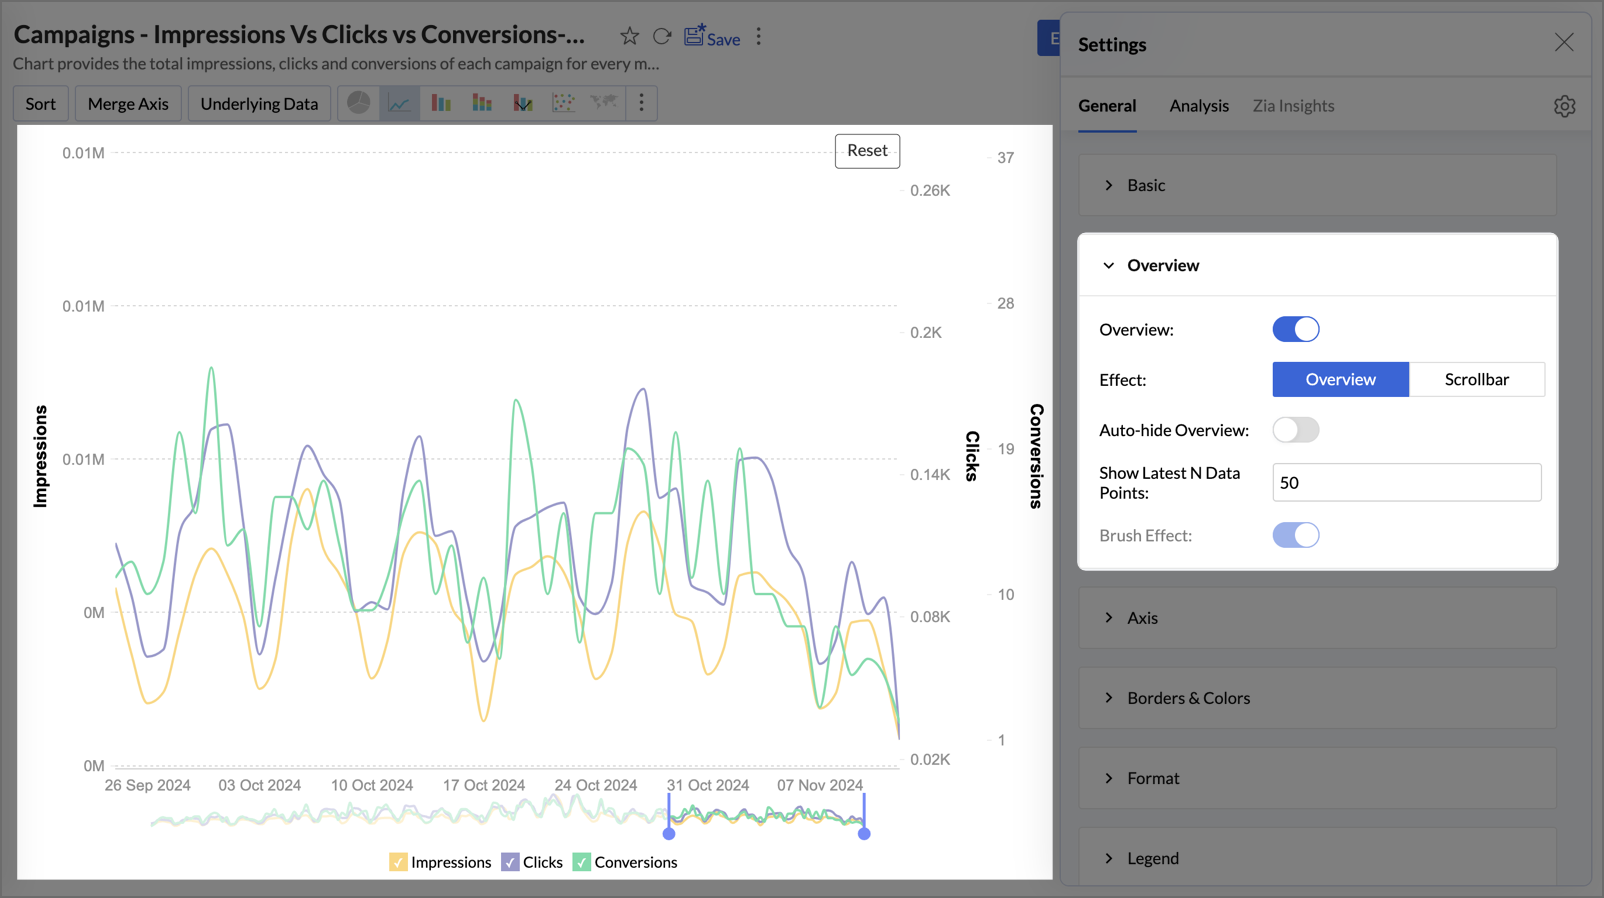Grab the right overview range handle

click(x=864, y=833)
